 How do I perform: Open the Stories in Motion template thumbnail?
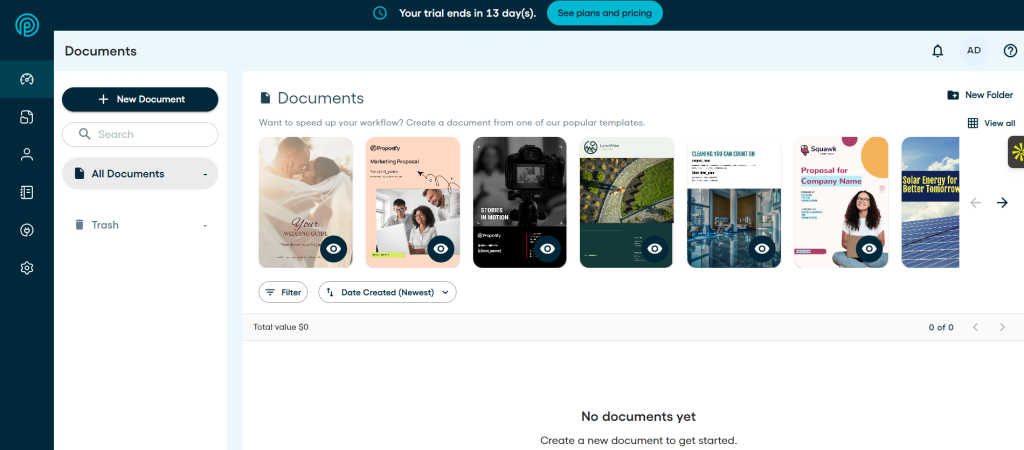click(520, 202)
